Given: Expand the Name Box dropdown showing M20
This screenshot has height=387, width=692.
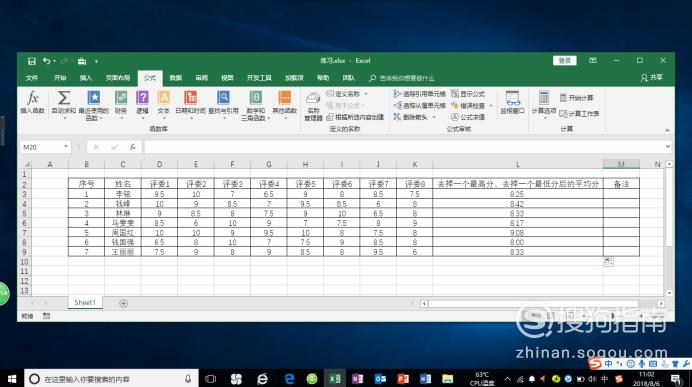Looking at the screenshot, I should pyautogui.click(x=66, y=147).
